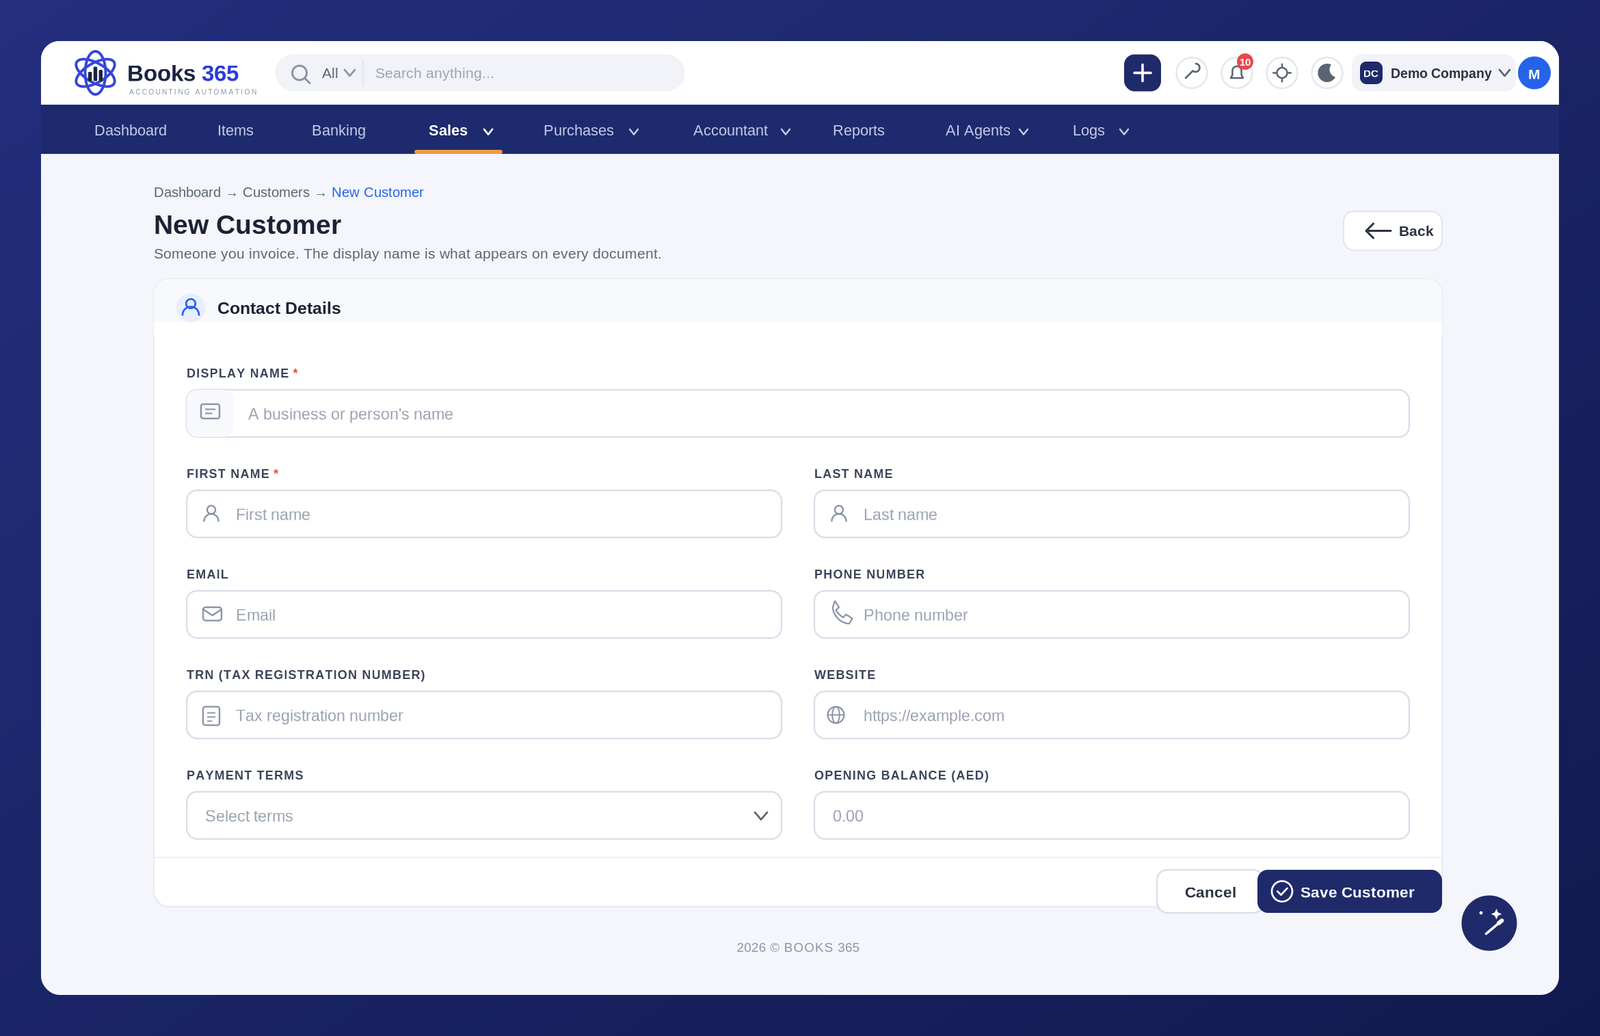Click the last name person icon
This screenshot has height=1036, width=1600.
click(839, 514)
